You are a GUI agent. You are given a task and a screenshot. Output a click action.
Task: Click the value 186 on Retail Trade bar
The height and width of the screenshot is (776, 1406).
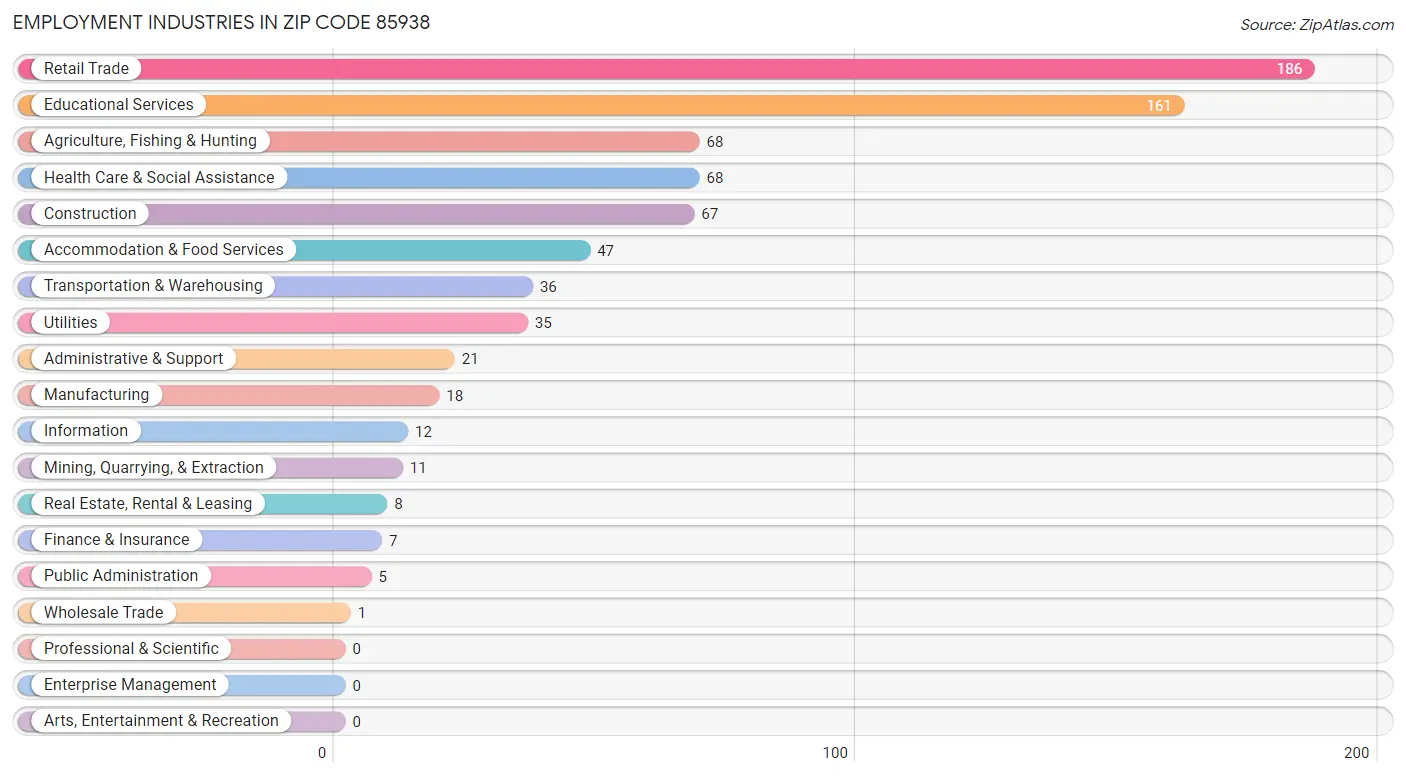1289,69
